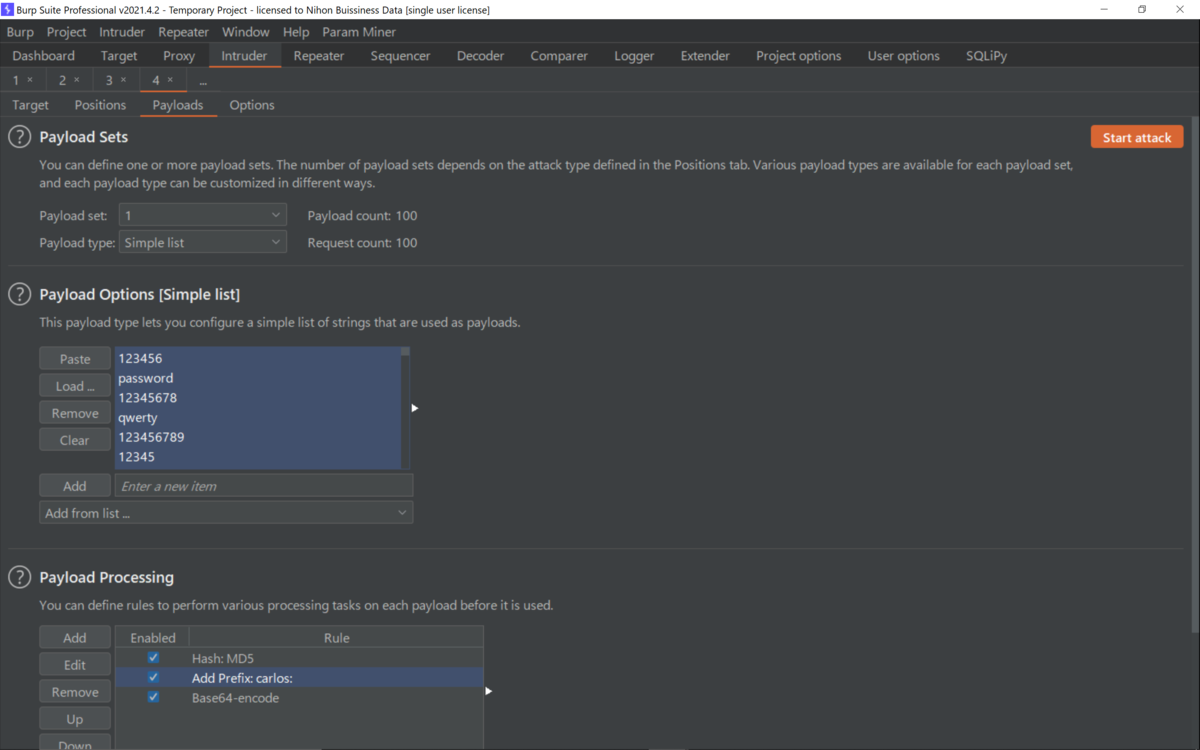Screen dimensions: 1200x750
Task: Switch to the Options sub-tab
Action: click(252, 105)
